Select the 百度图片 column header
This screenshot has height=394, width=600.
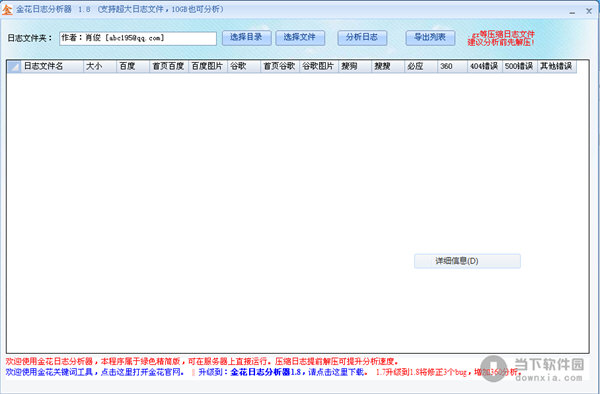208,66
